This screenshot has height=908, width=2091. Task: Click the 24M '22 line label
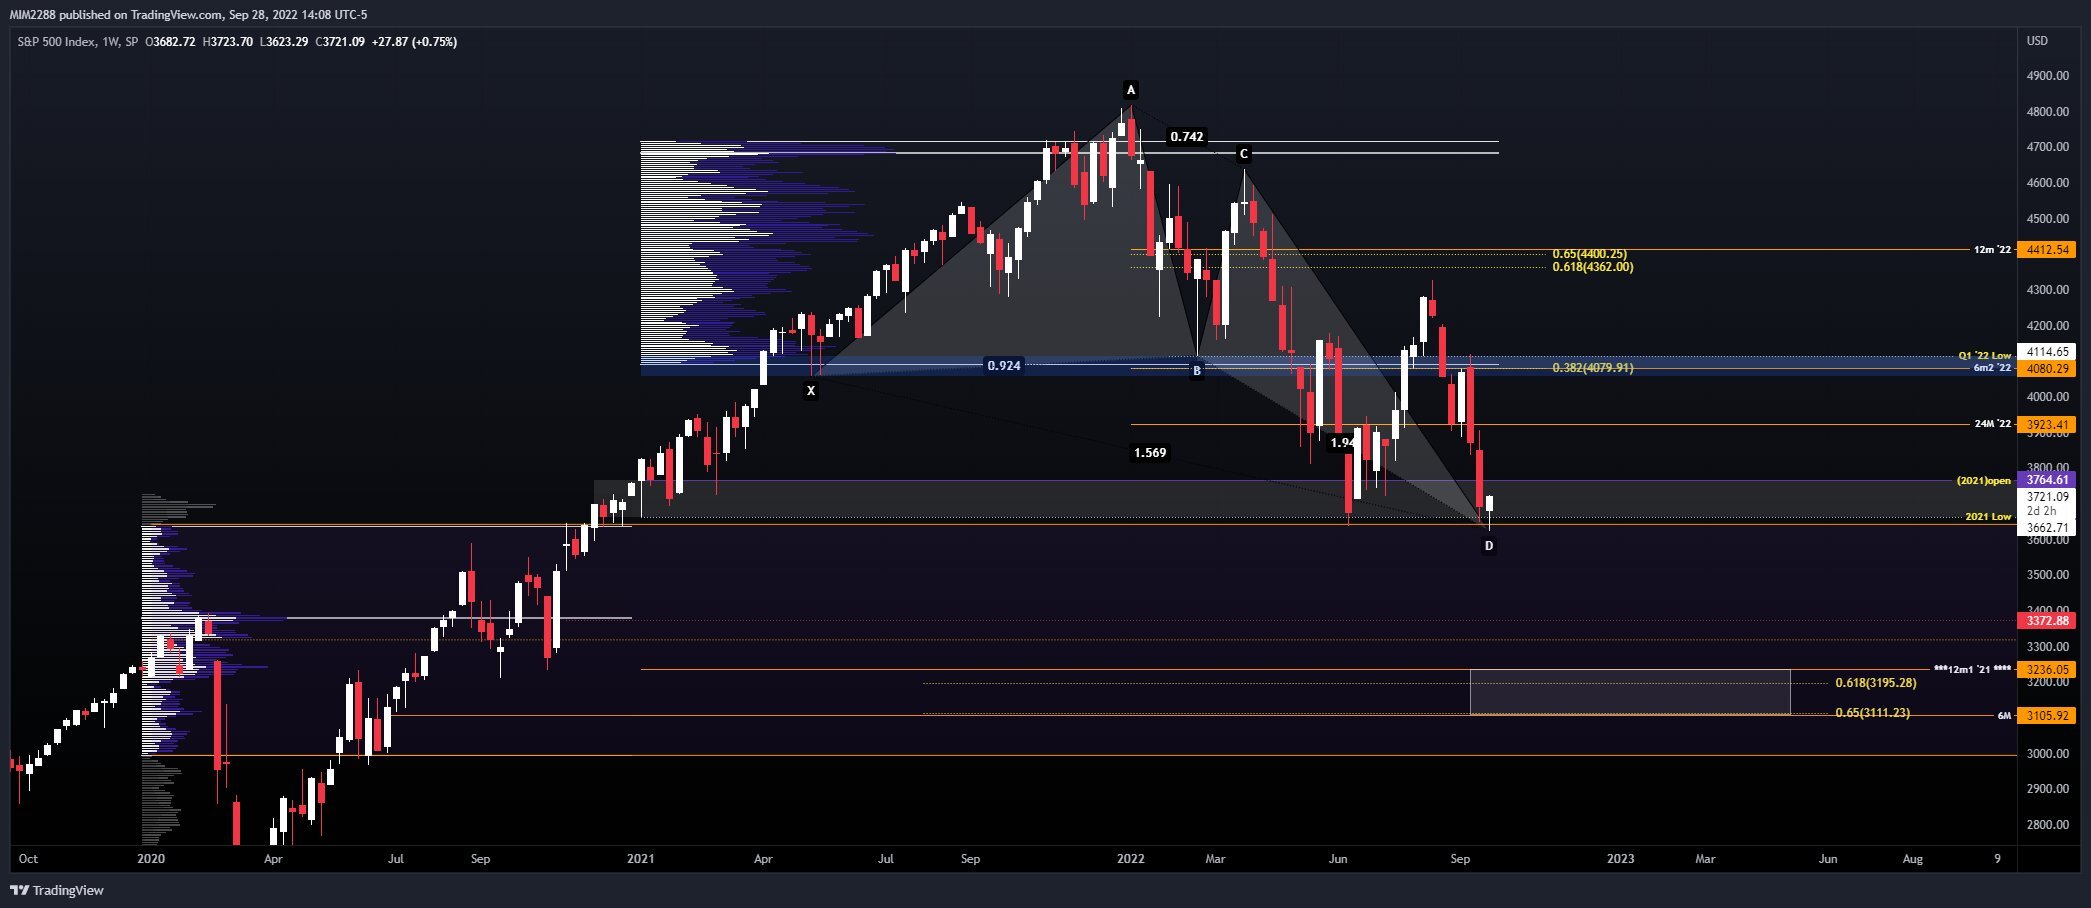pyautogui.click(x=1993, y=424)
